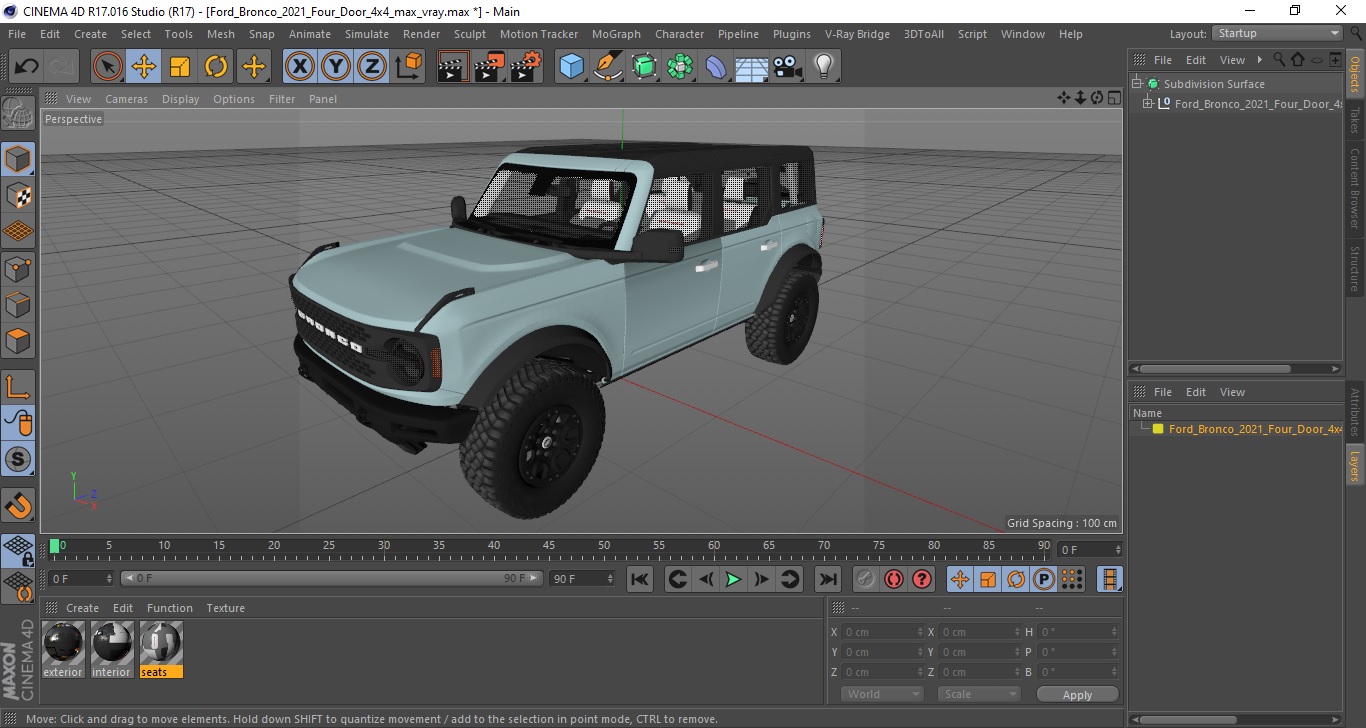Add a Cube primitive object
The image size is (1366, 728).
tap(571, 67)
